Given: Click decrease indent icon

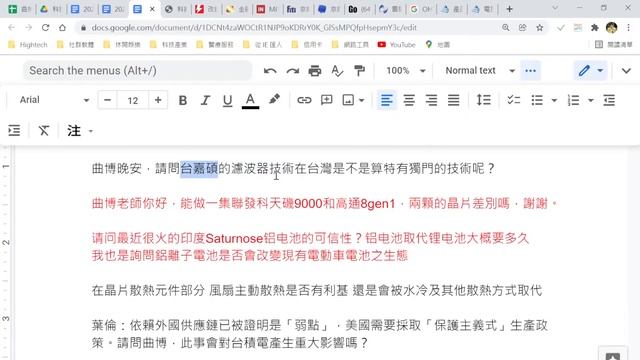Looking at the screenshot, I should [609, 100].
